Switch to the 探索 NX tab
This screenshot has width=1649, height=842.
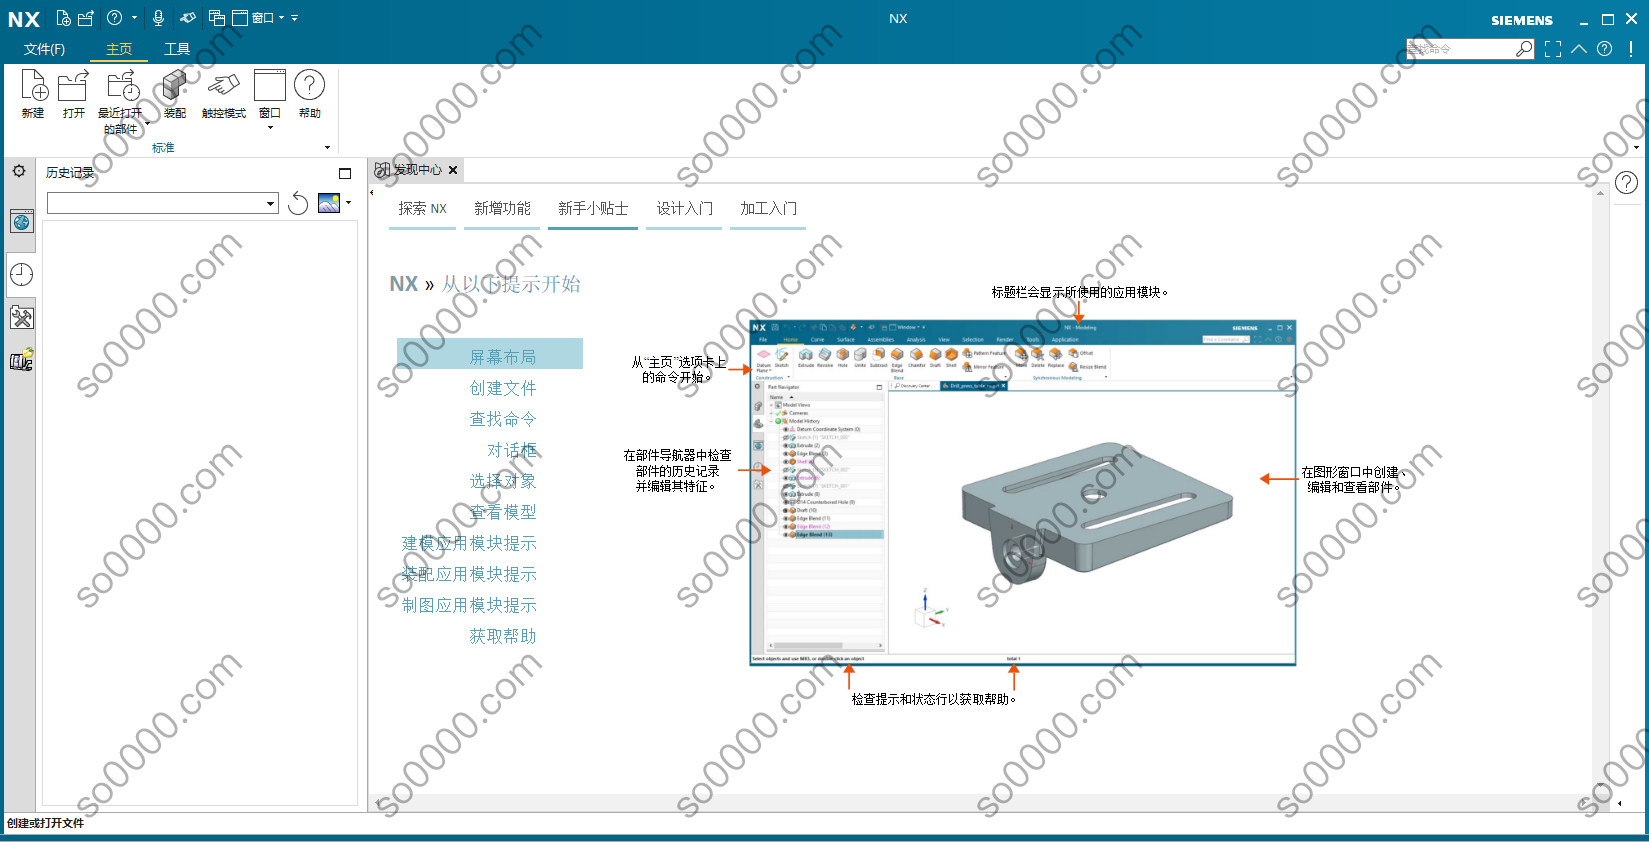click(x=423, y=208)
